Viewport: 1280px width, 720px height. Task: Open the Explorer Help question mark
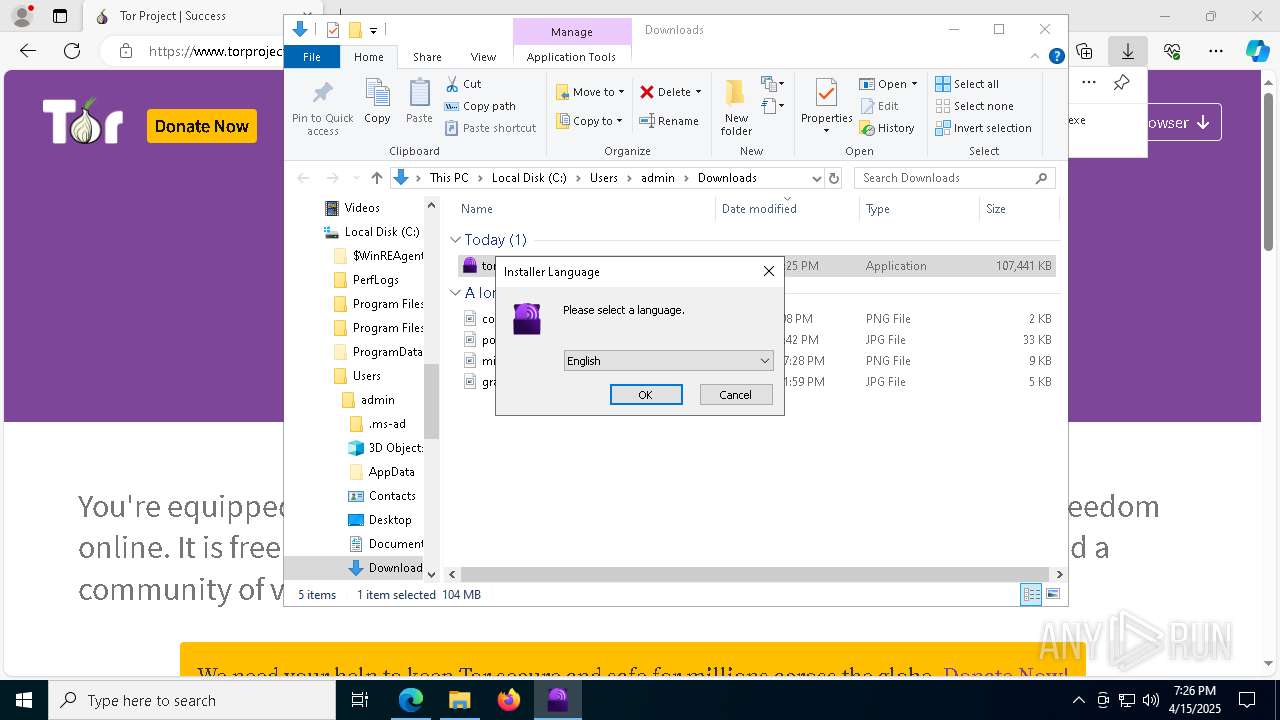tap(1056, 57)
